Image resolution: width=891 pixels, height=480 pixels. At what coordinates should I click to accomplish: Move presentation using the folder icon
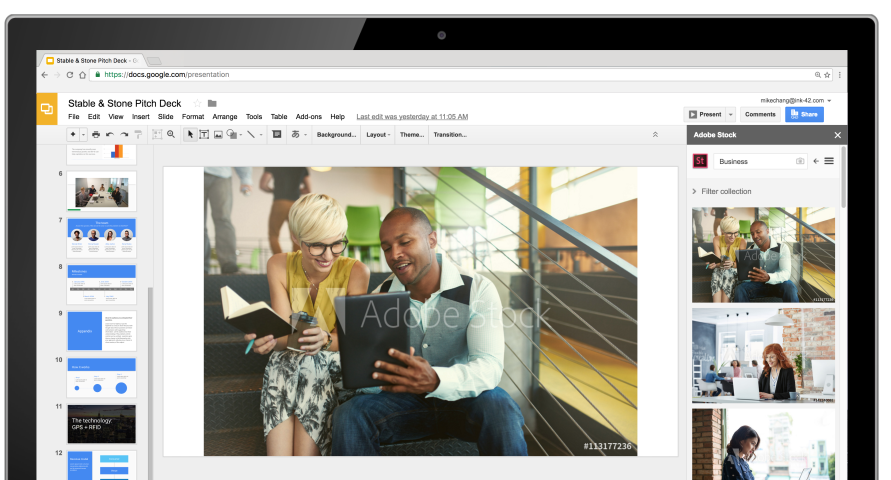212,103
